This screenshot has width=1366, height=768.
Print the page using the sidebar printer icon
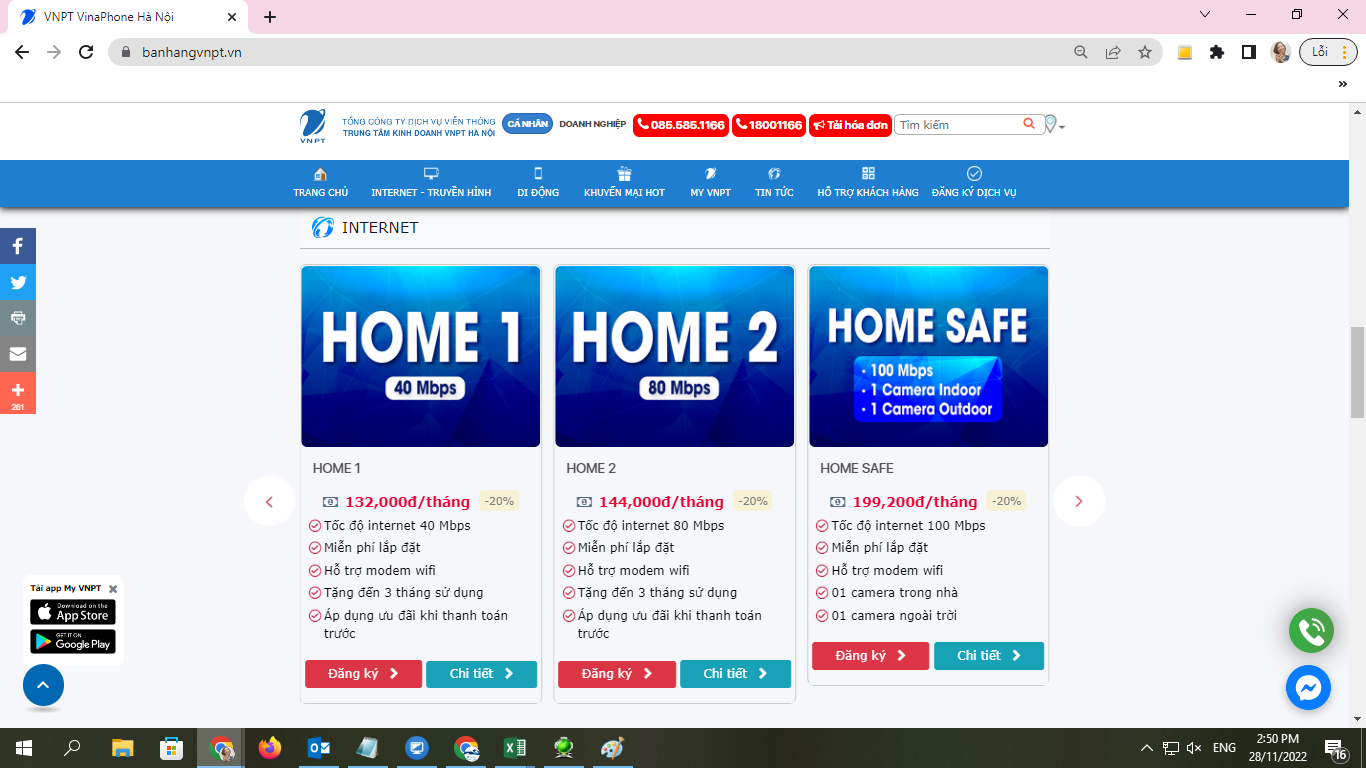click(x=18, y=318)
